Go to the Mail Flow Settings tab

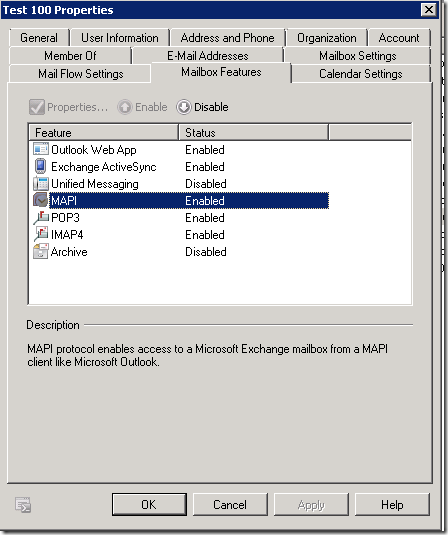[x=81, y=74]
